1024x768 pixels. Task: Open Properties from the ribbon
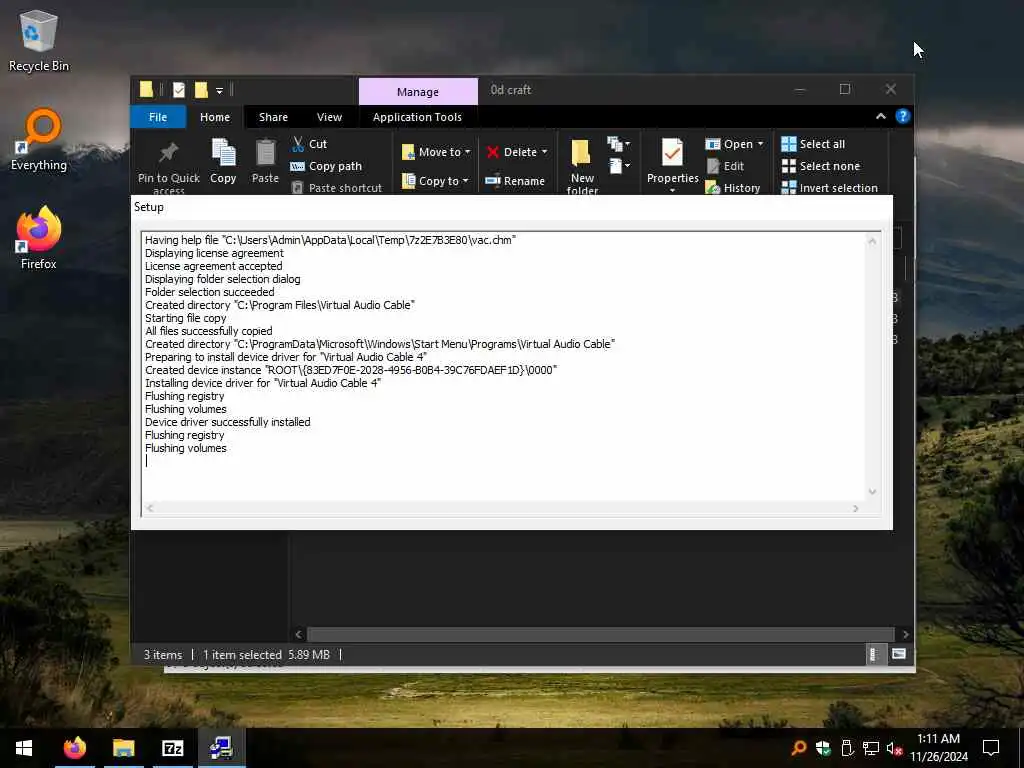pyautogui.click(x=672, y=165)
